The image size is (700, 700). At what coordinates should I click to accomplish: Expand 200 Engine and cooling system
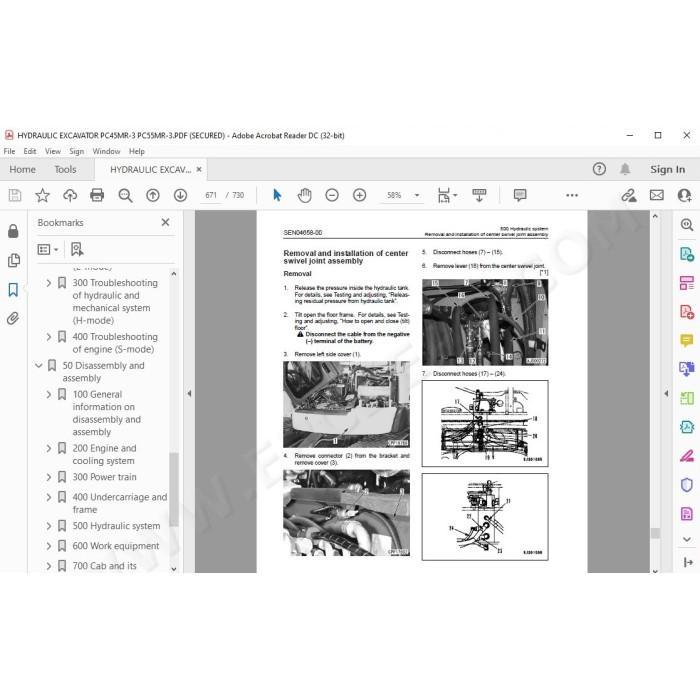(x=49, y=448)
